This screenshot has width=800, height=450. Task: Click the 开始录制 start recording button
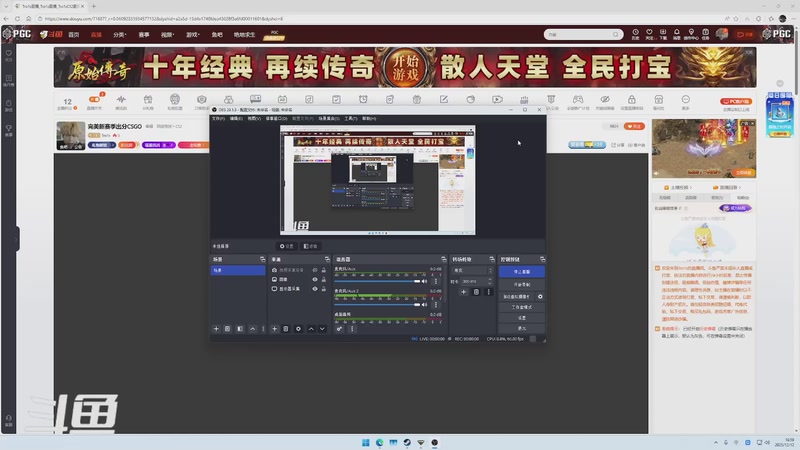[x=521, y=285]
